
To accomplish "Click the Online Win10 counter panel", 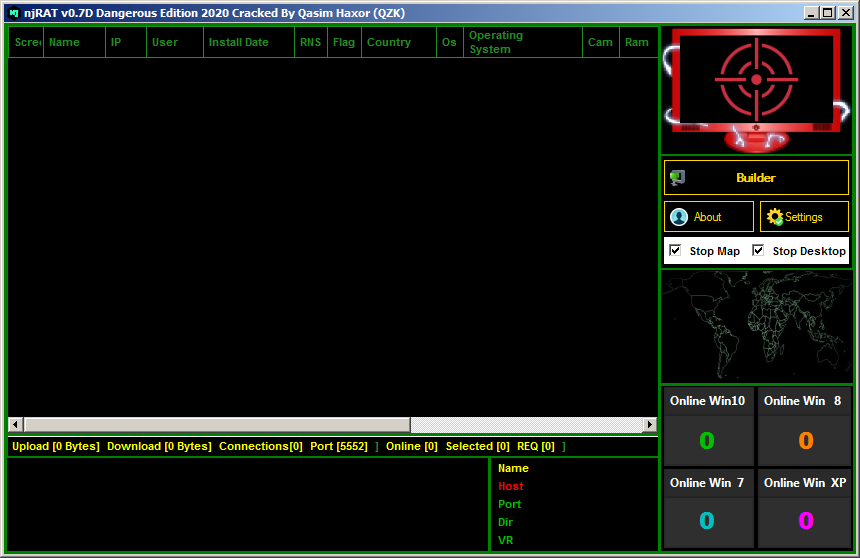I will point(707,427).
